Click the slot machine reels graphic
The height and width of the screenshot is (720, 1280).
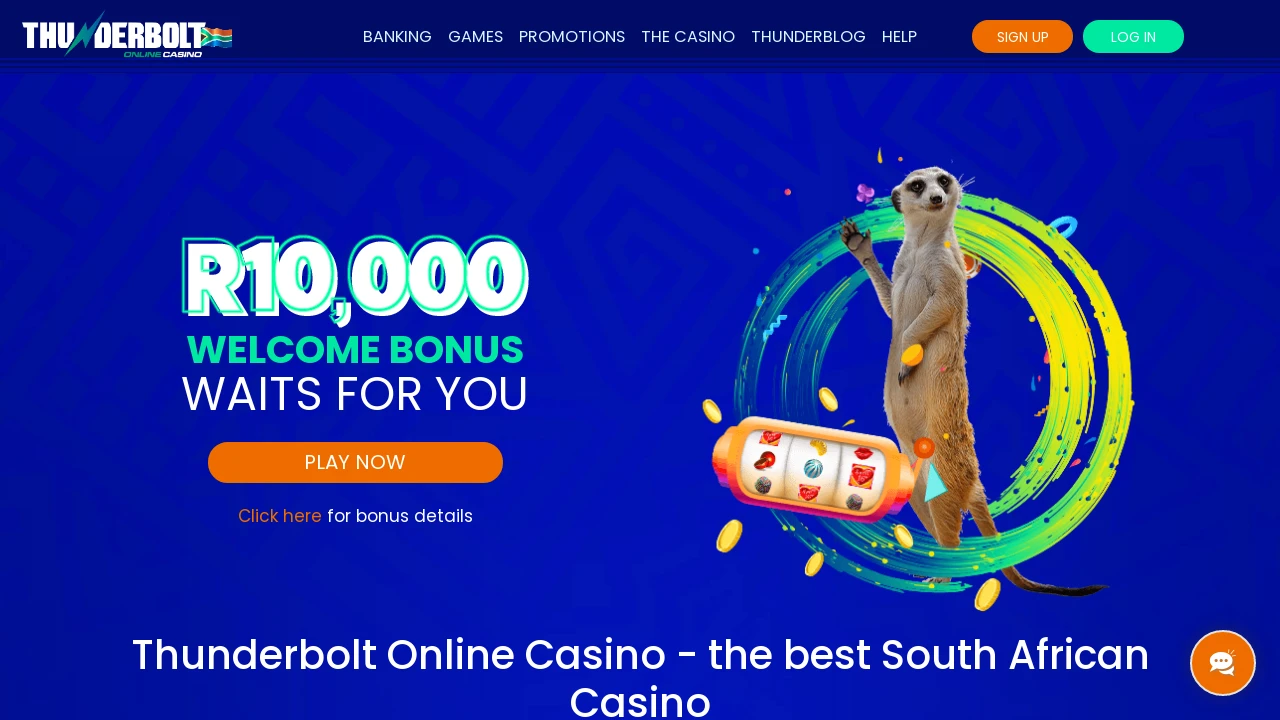[813, 470]
